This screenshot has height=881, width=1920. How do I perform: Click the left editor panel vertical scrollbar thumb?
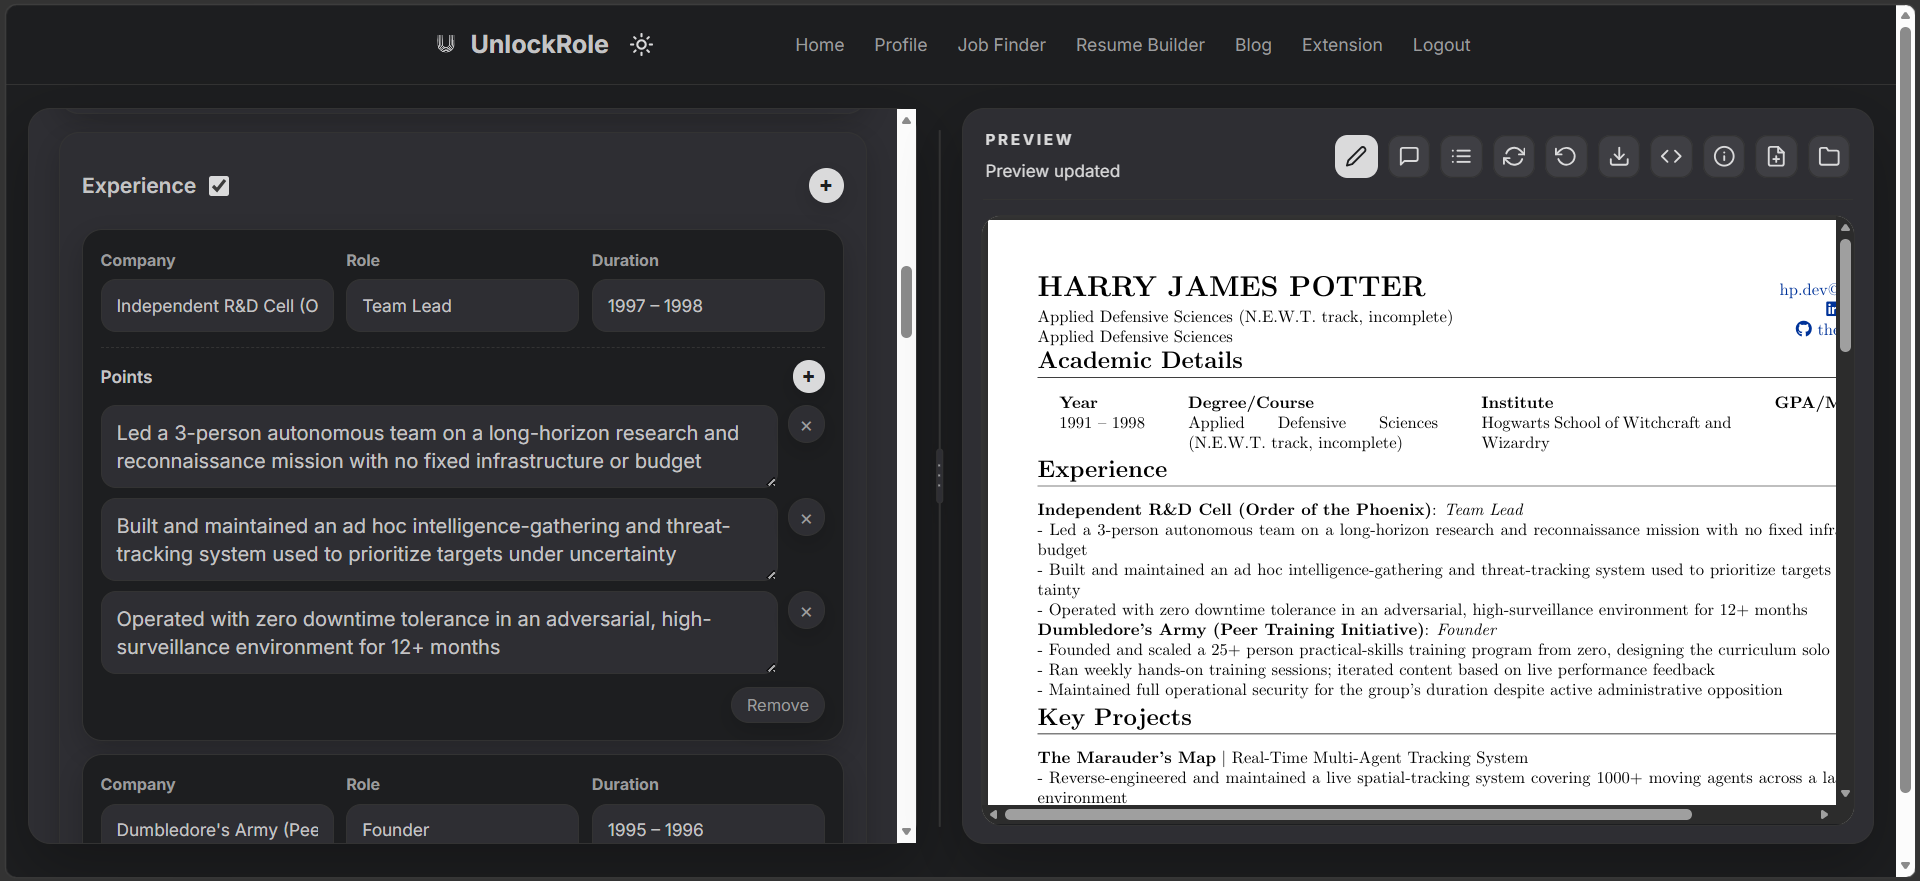pos(906,302)
